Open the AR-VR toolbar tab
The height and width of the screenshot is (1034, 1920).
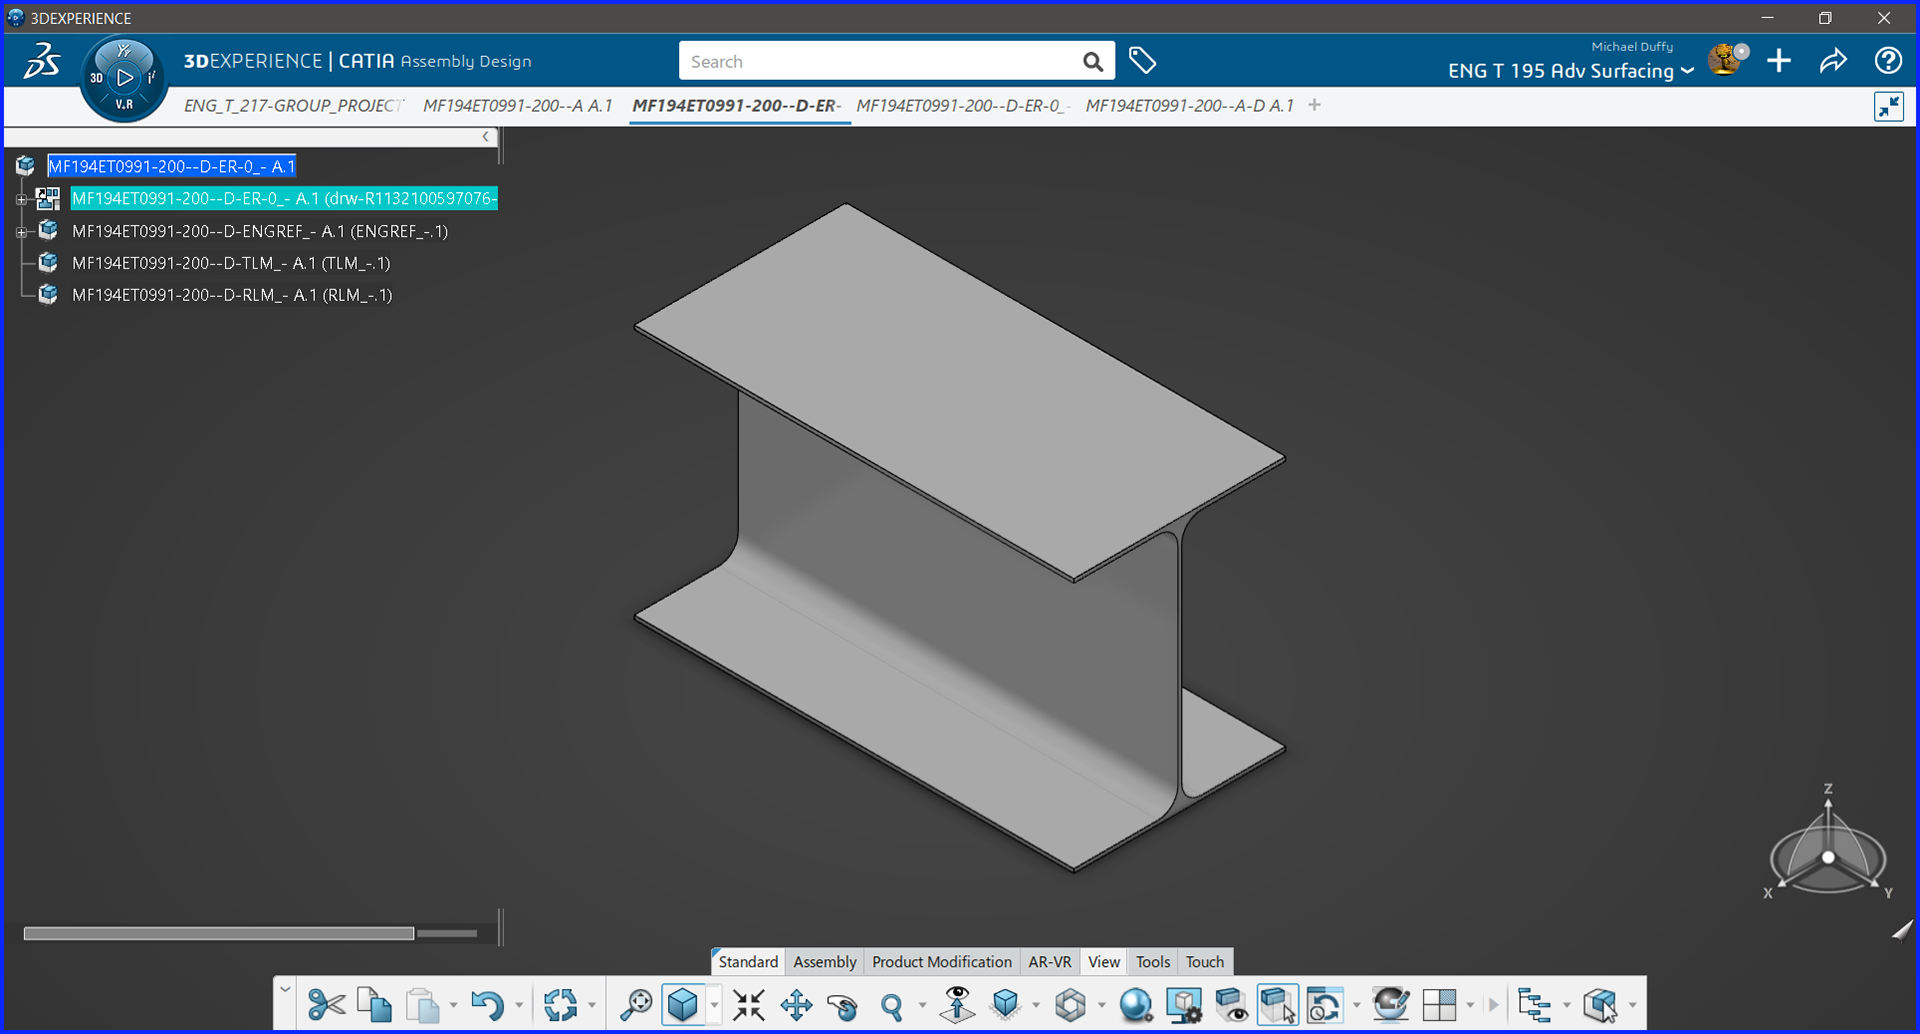[x=1049, y=961]
